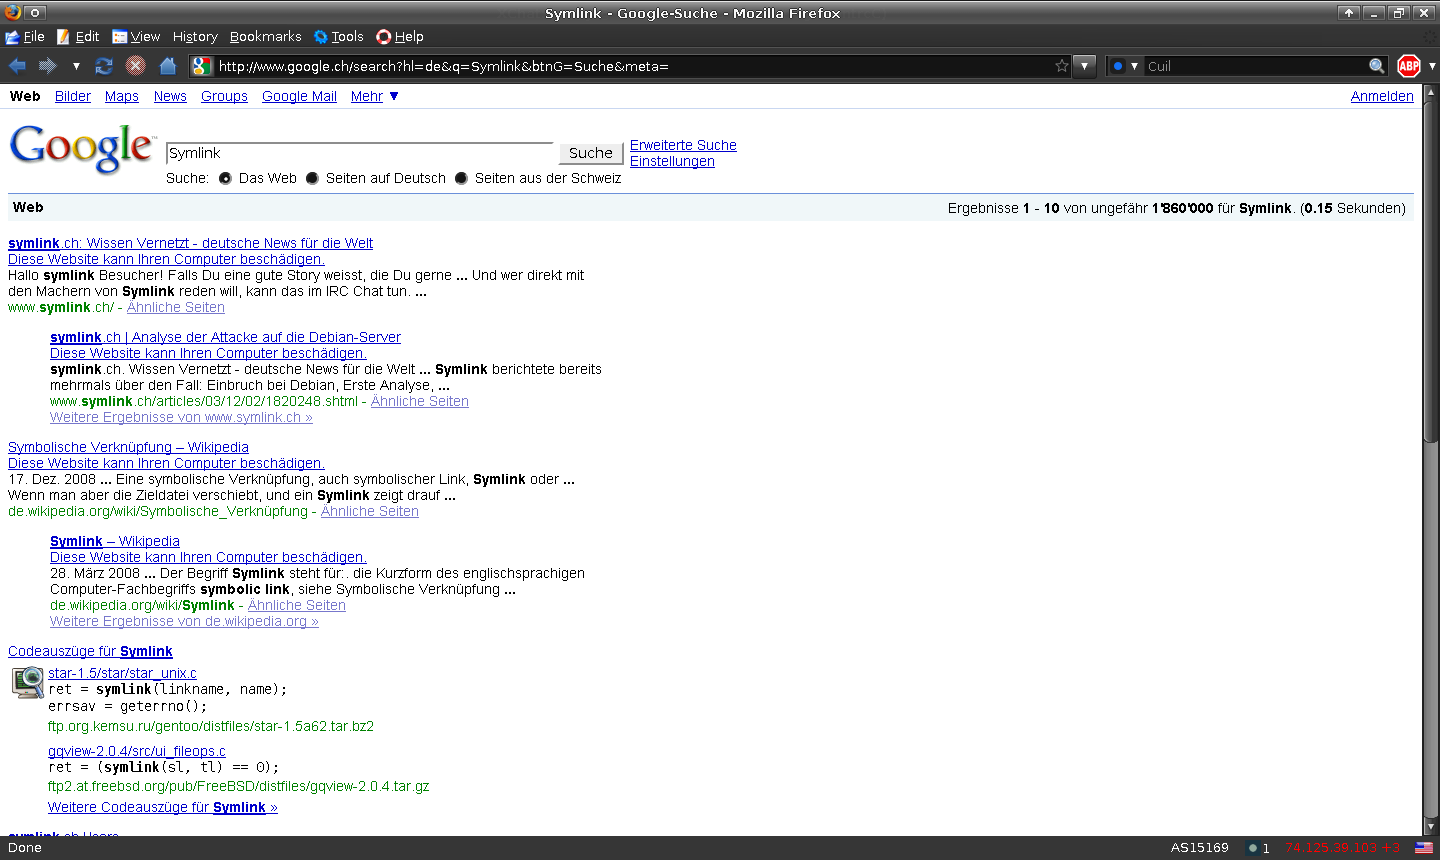Click Ähnliche Seiten next to www.symlink.ch/
This screenshot has height=860, width=1440.
pos(176,307)
